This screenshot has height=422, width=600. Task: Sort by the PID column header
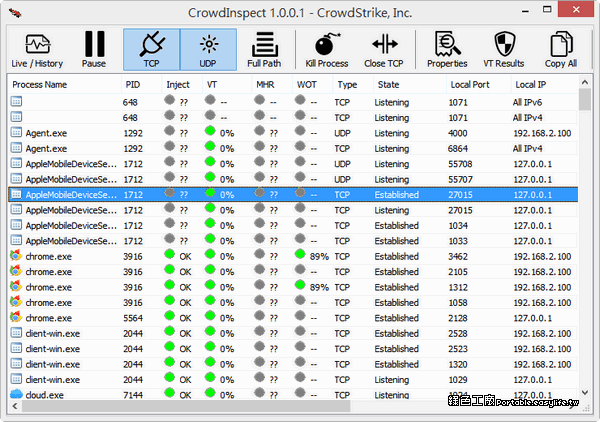142,85
